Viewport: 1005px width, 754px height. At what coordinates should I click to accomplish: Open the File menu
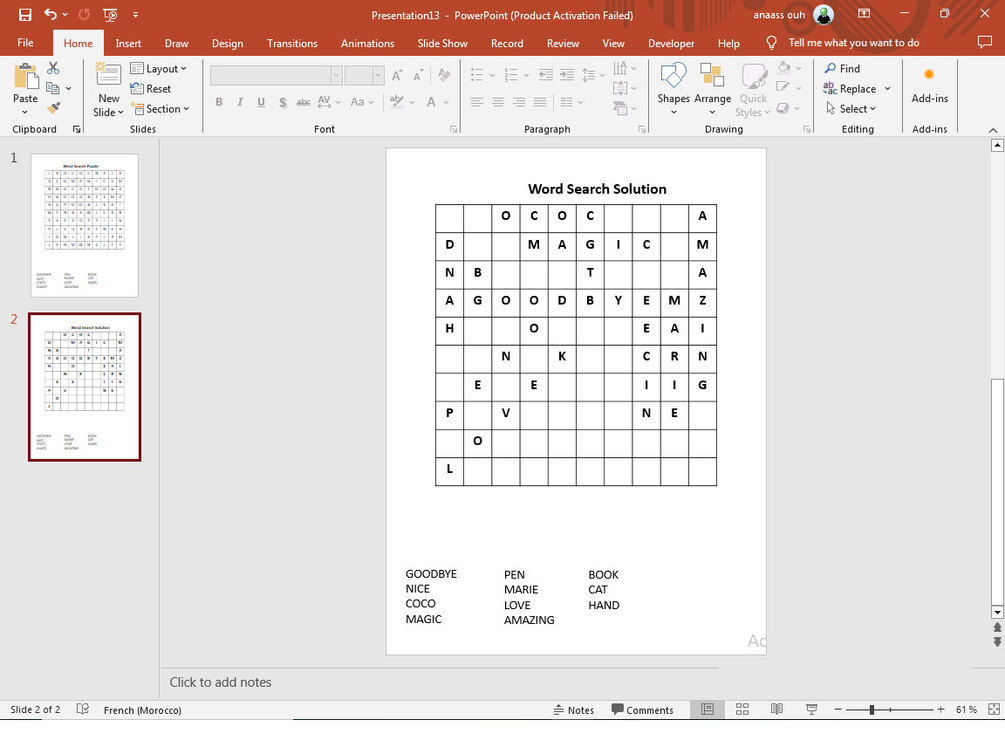[x=26, y=42]
